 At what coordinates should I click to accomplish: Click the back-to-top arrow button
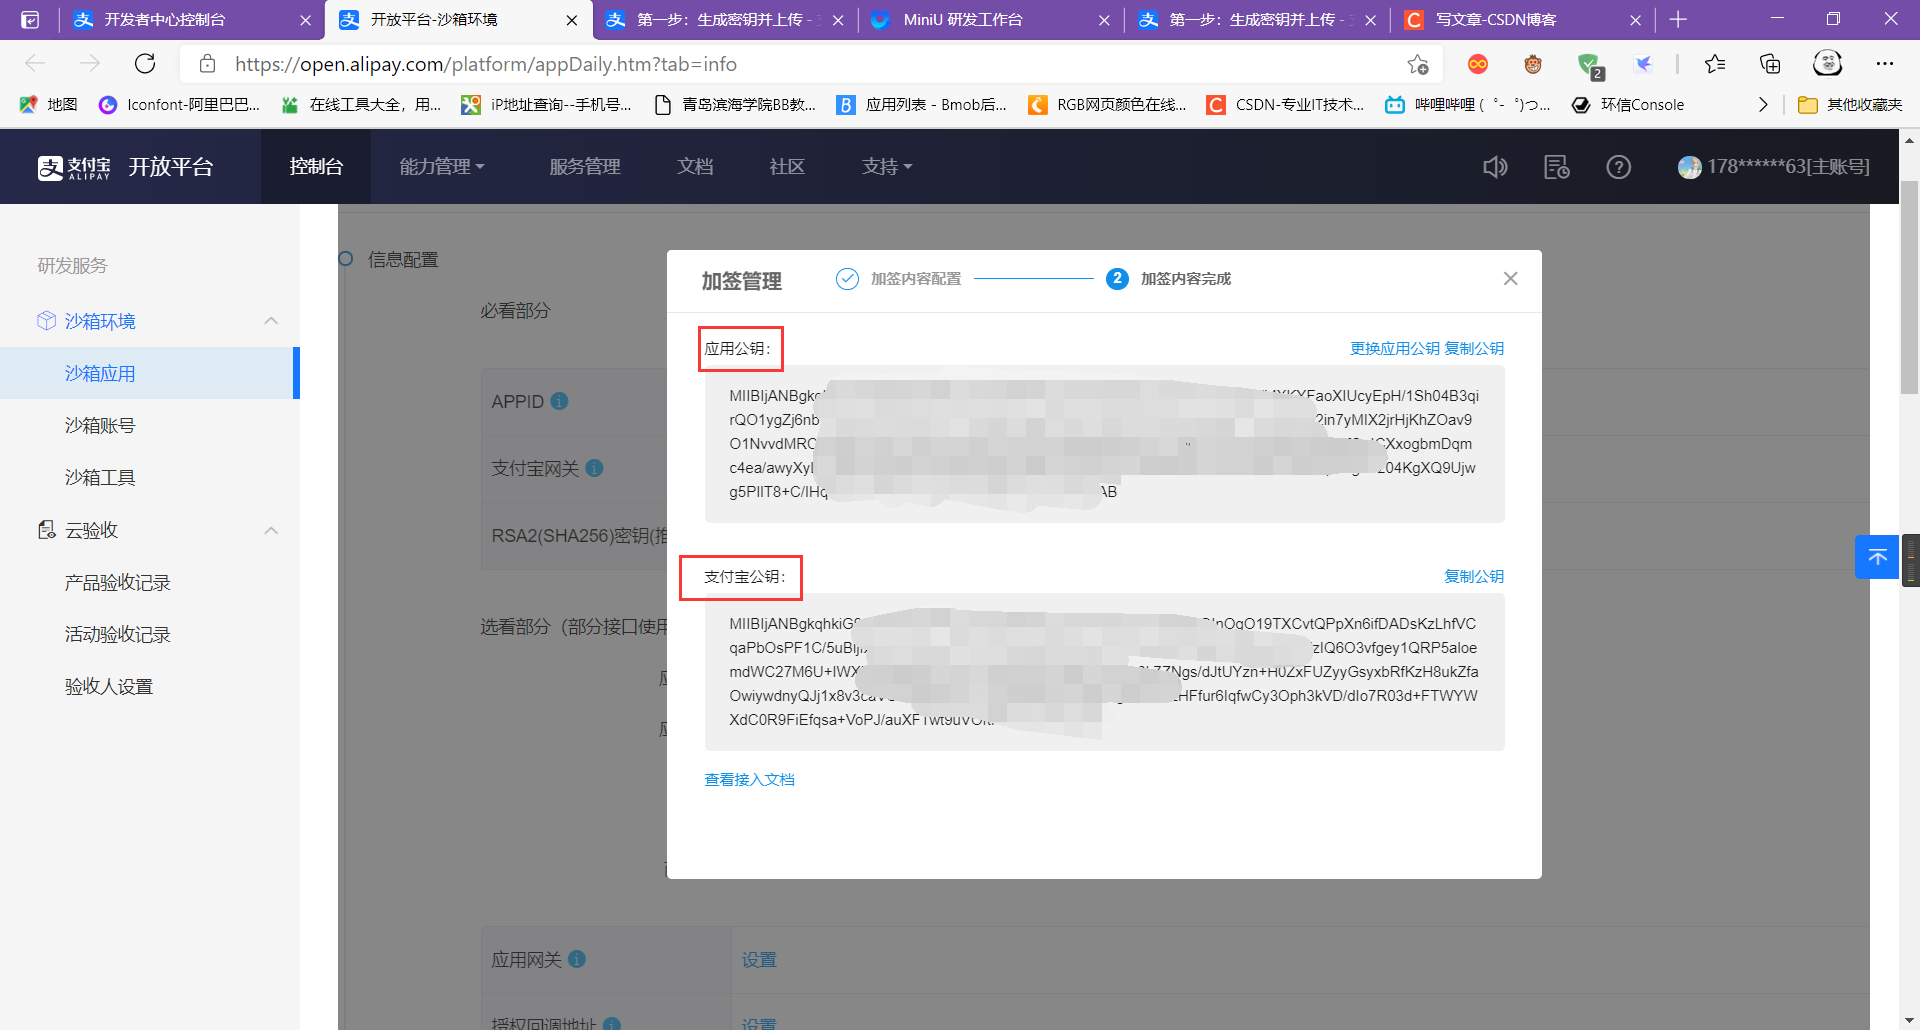tap(1877, 557)
